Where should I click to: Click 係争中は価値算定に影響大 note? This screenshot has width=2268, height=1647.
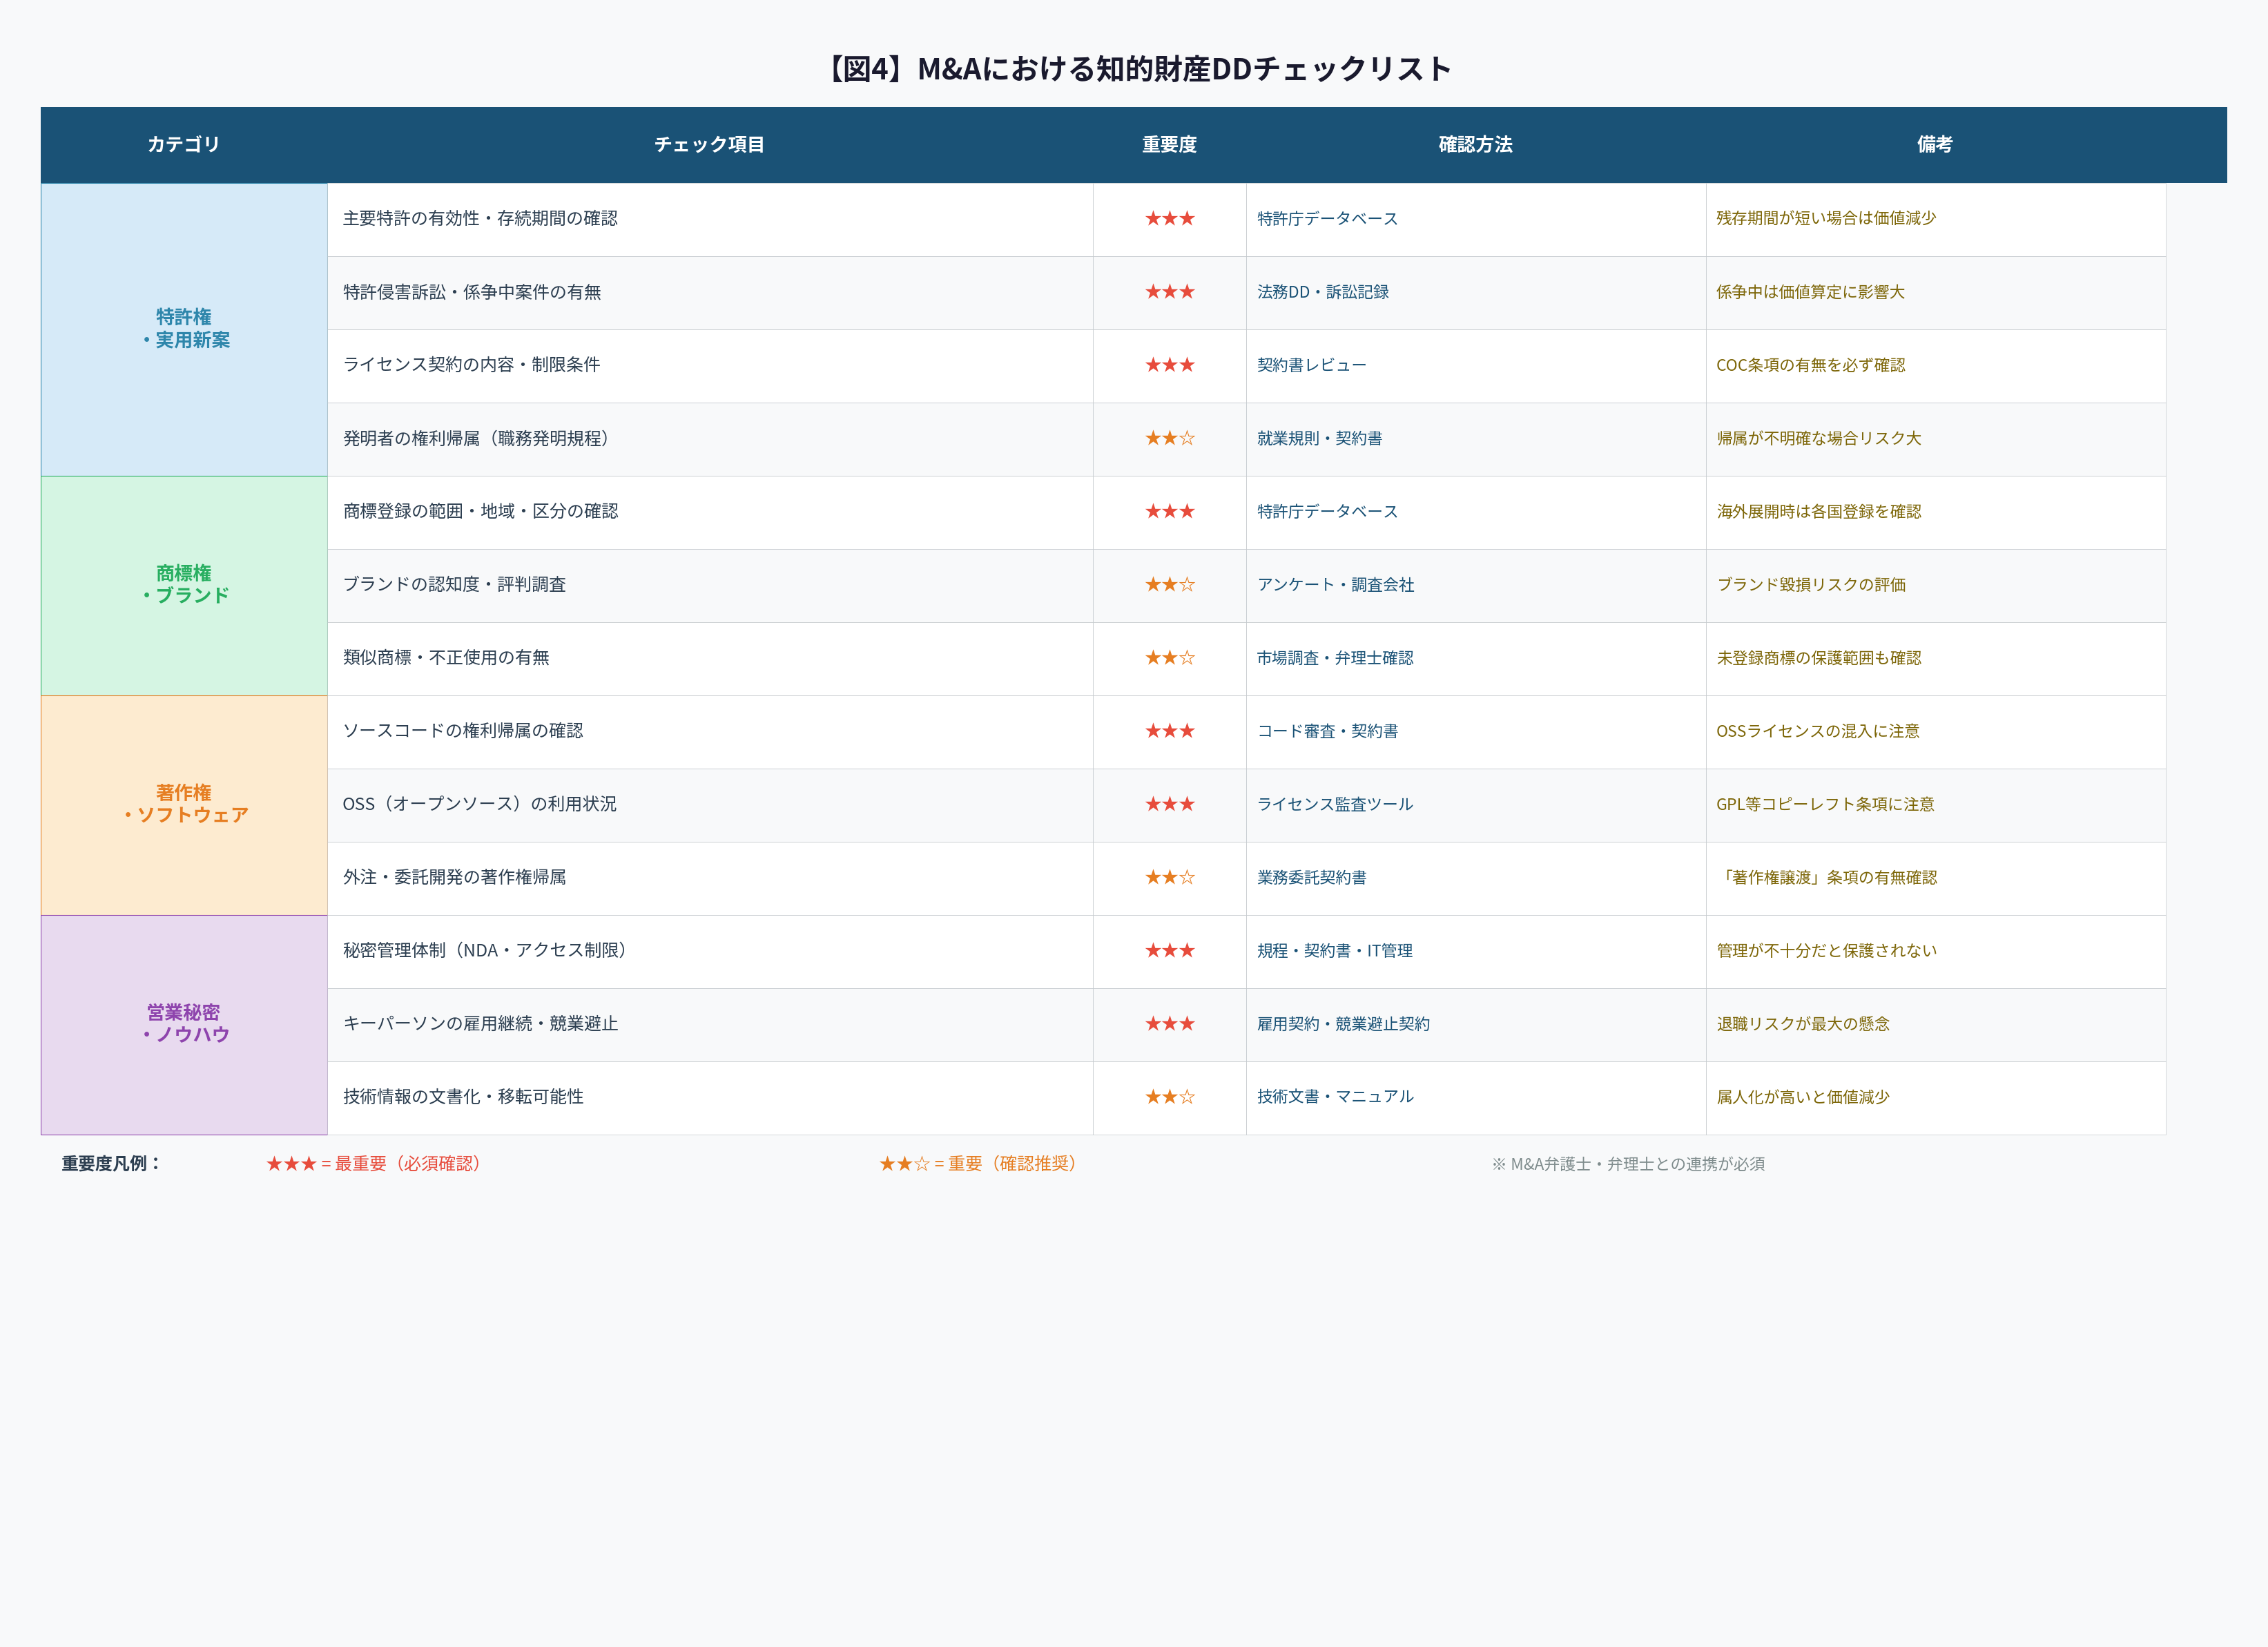[x=1810, y=292]
